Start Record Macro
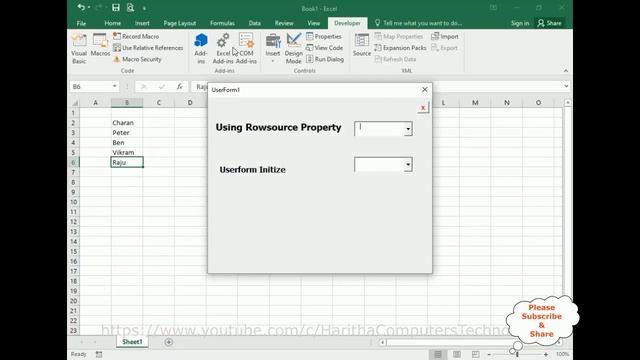Screen dimensions: 640x360 tap(136, 36)
